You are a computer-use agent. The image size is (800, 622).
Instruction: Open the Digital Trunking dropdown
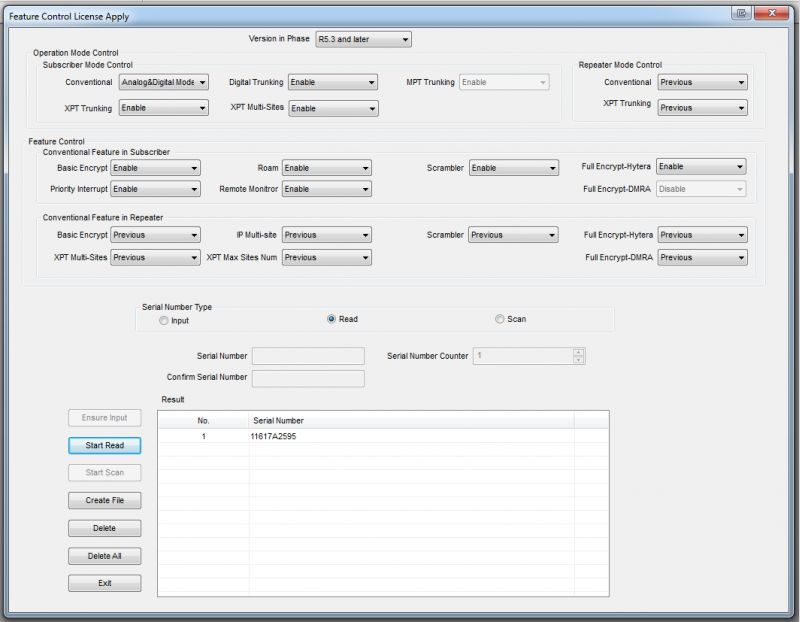coord(333,82)
